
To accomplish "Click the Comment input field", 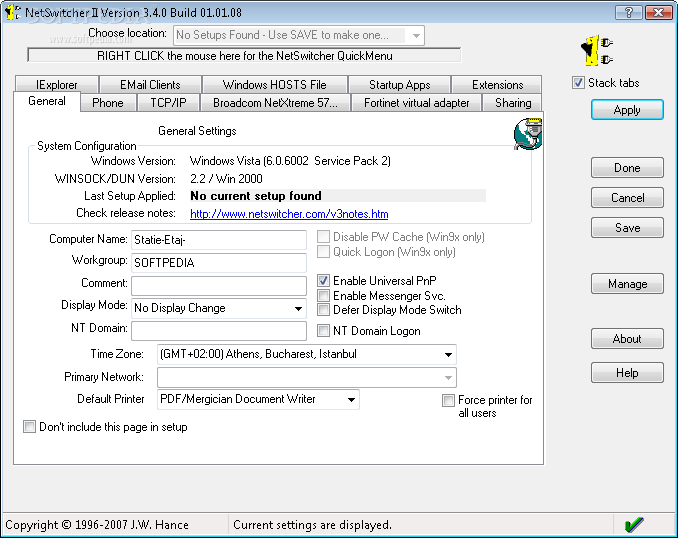I will 219,285.
